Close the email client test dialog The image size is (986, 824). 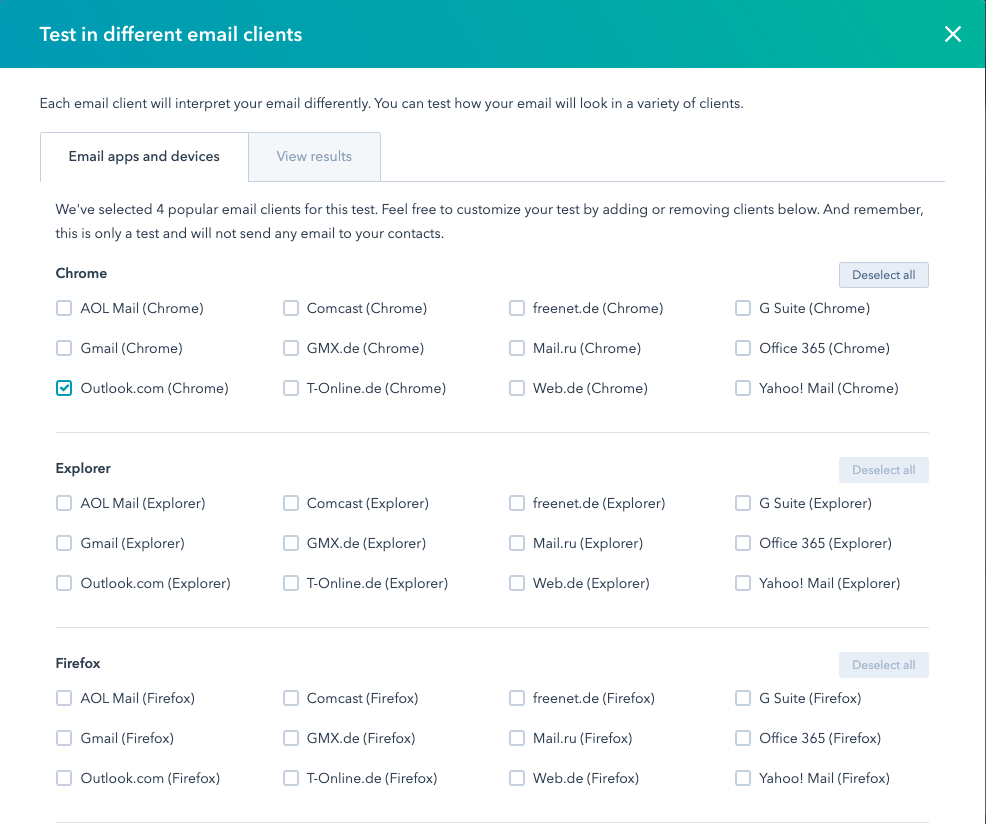click(x=953, y=34)
